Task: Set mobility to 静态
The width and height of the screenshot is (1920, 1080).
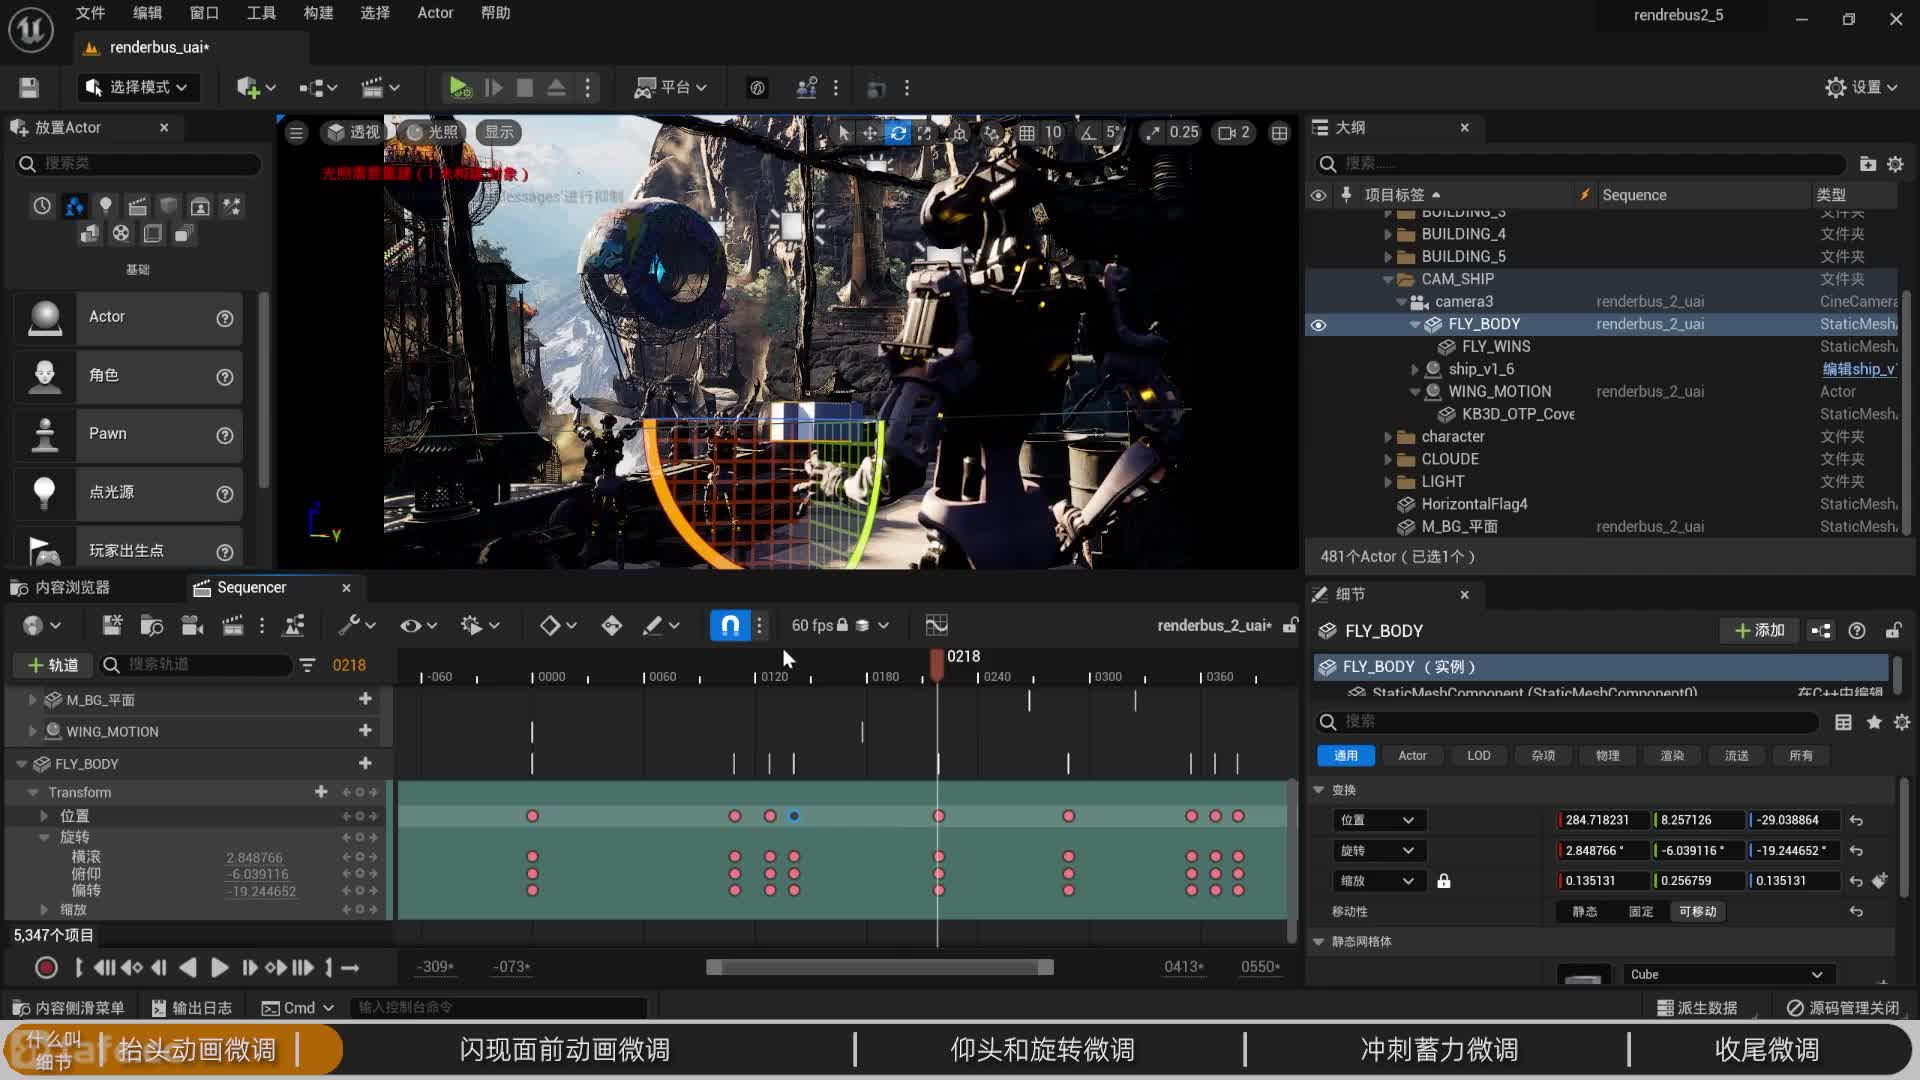Action: point(1584,912)
